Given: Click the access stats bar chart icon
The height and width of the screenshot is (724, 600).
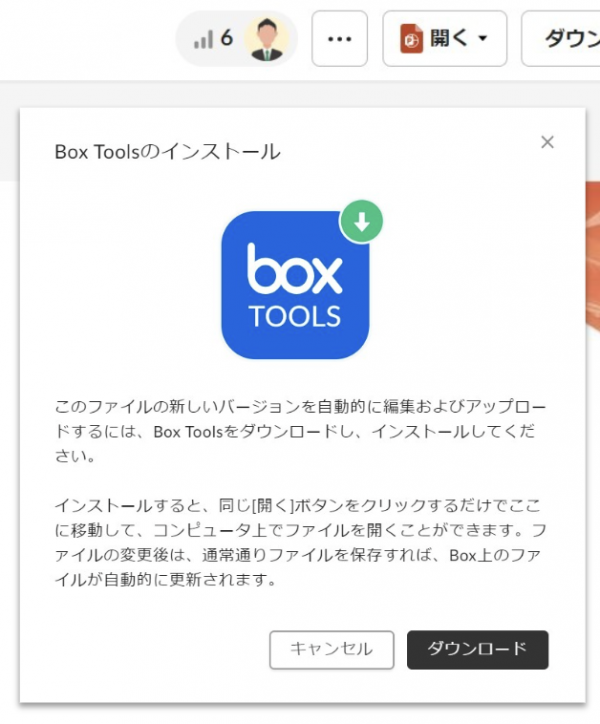Looking at the screenshot, I should 203,39.
